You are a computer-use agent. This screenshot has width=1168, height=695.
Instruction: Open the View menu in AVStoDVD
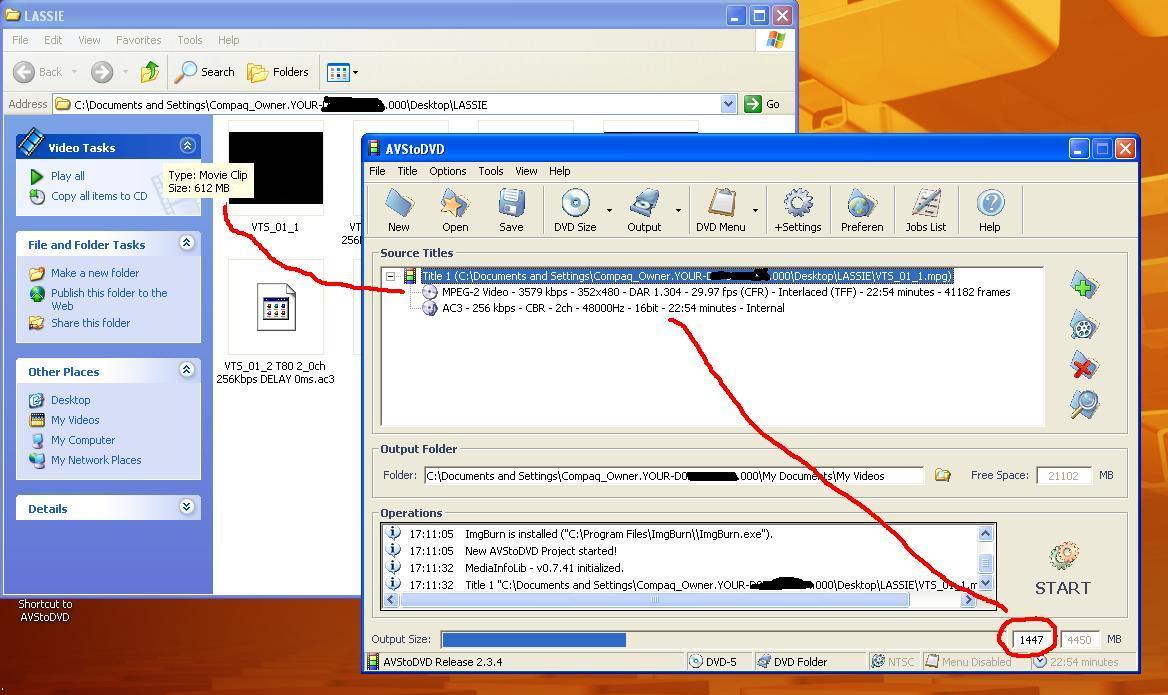point(526,171)
